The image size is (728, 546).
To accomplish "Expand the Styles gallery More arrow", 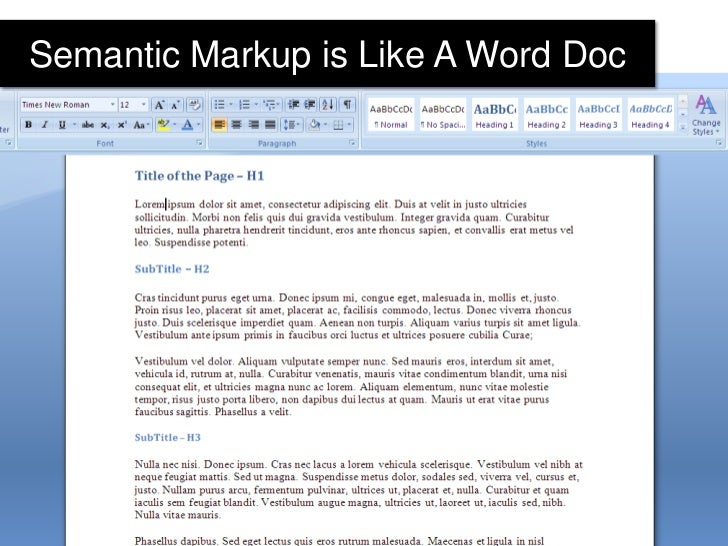I will coord(682,127).
